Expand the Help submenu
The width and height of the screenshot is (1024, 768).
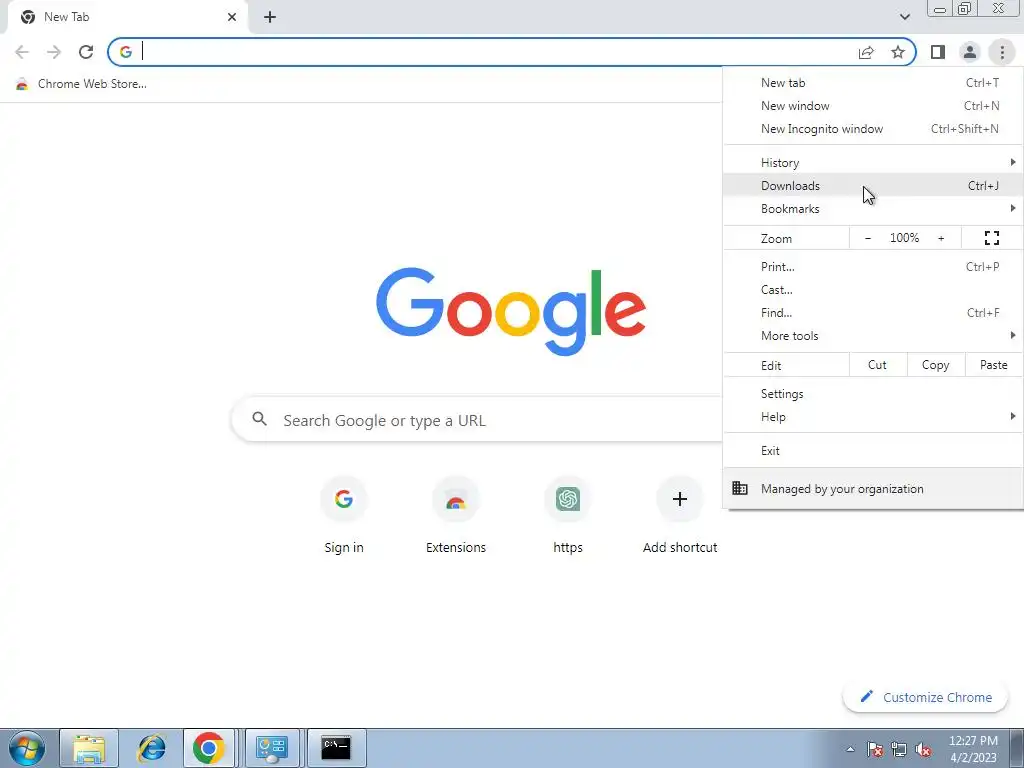[x=873, y=417]
